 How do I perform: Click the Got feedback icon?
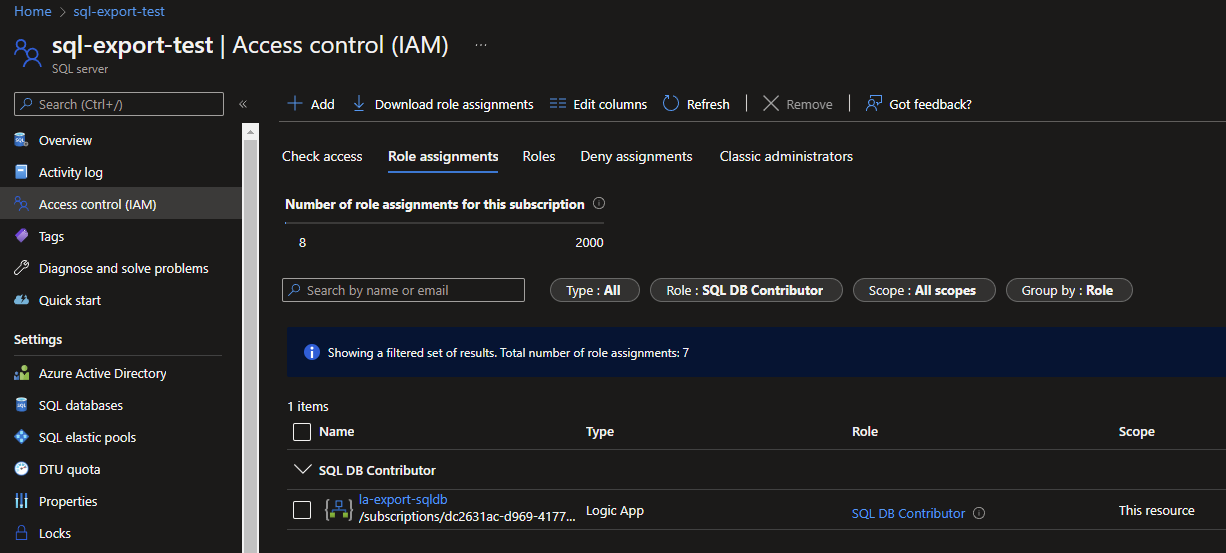874,103
